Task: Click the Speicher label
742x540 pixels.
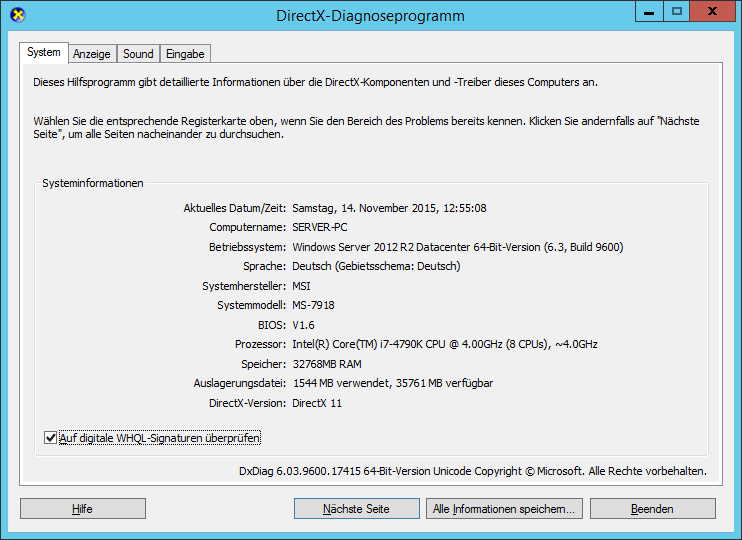Action: point(264,364)
